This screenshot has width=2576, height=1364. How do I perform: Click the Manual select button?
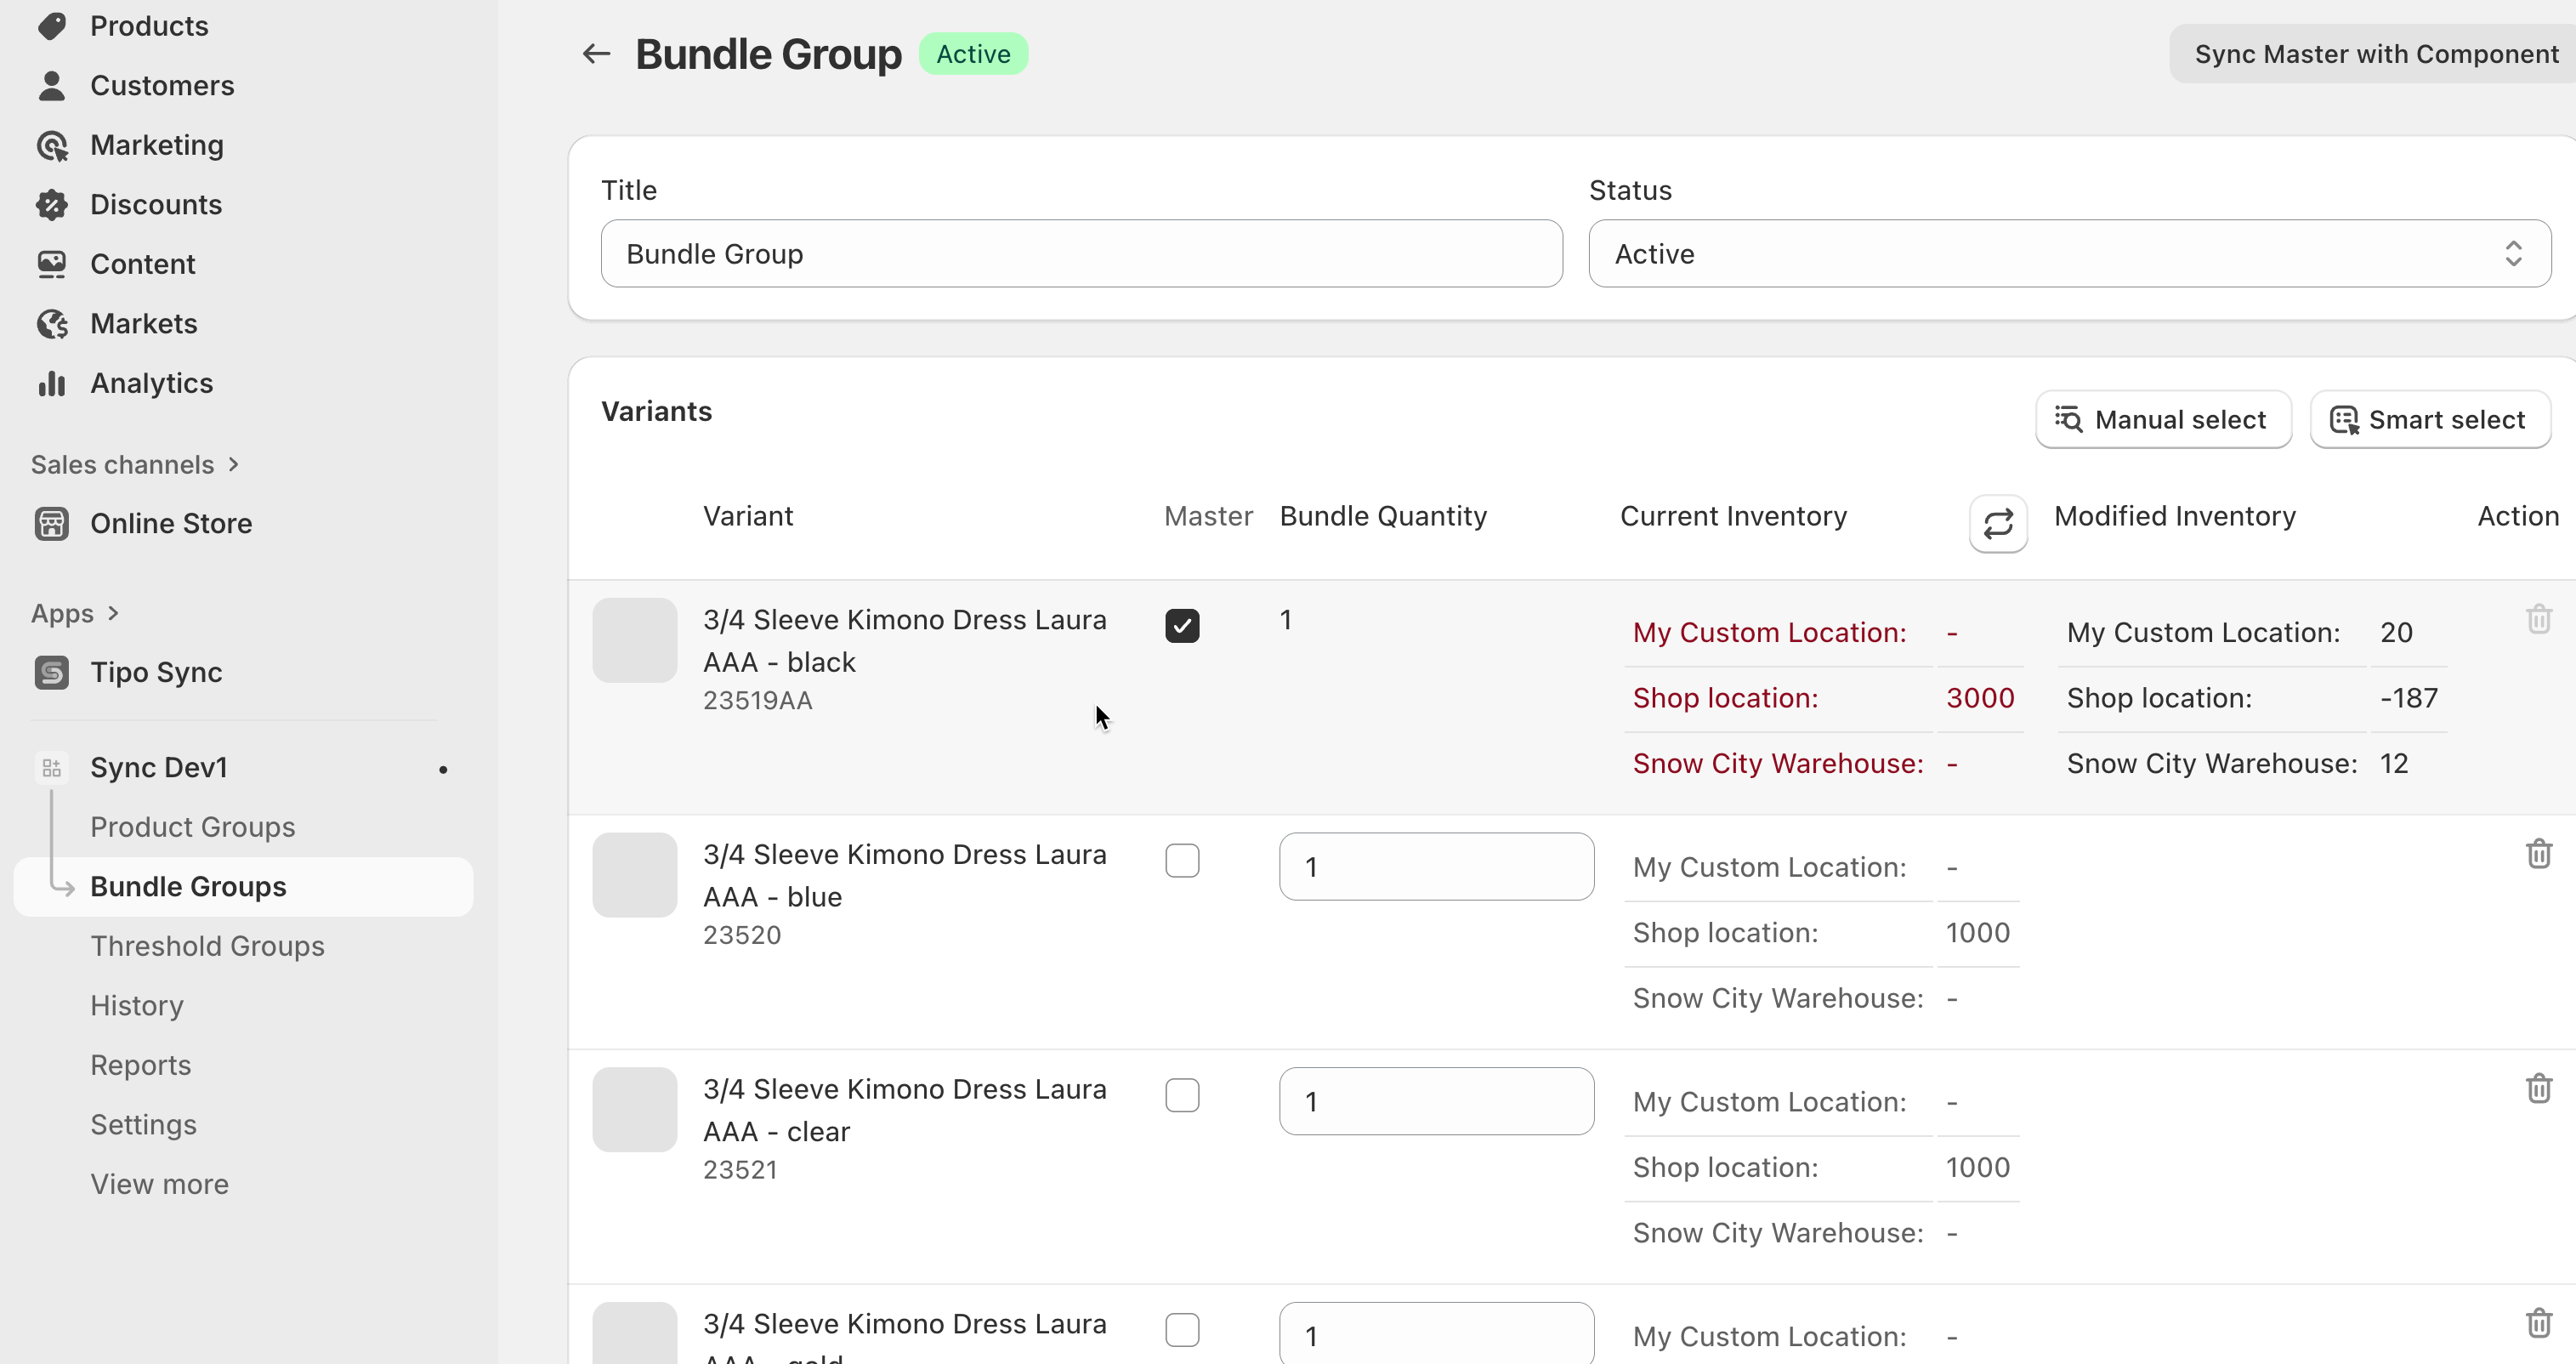click(2163, 420)
